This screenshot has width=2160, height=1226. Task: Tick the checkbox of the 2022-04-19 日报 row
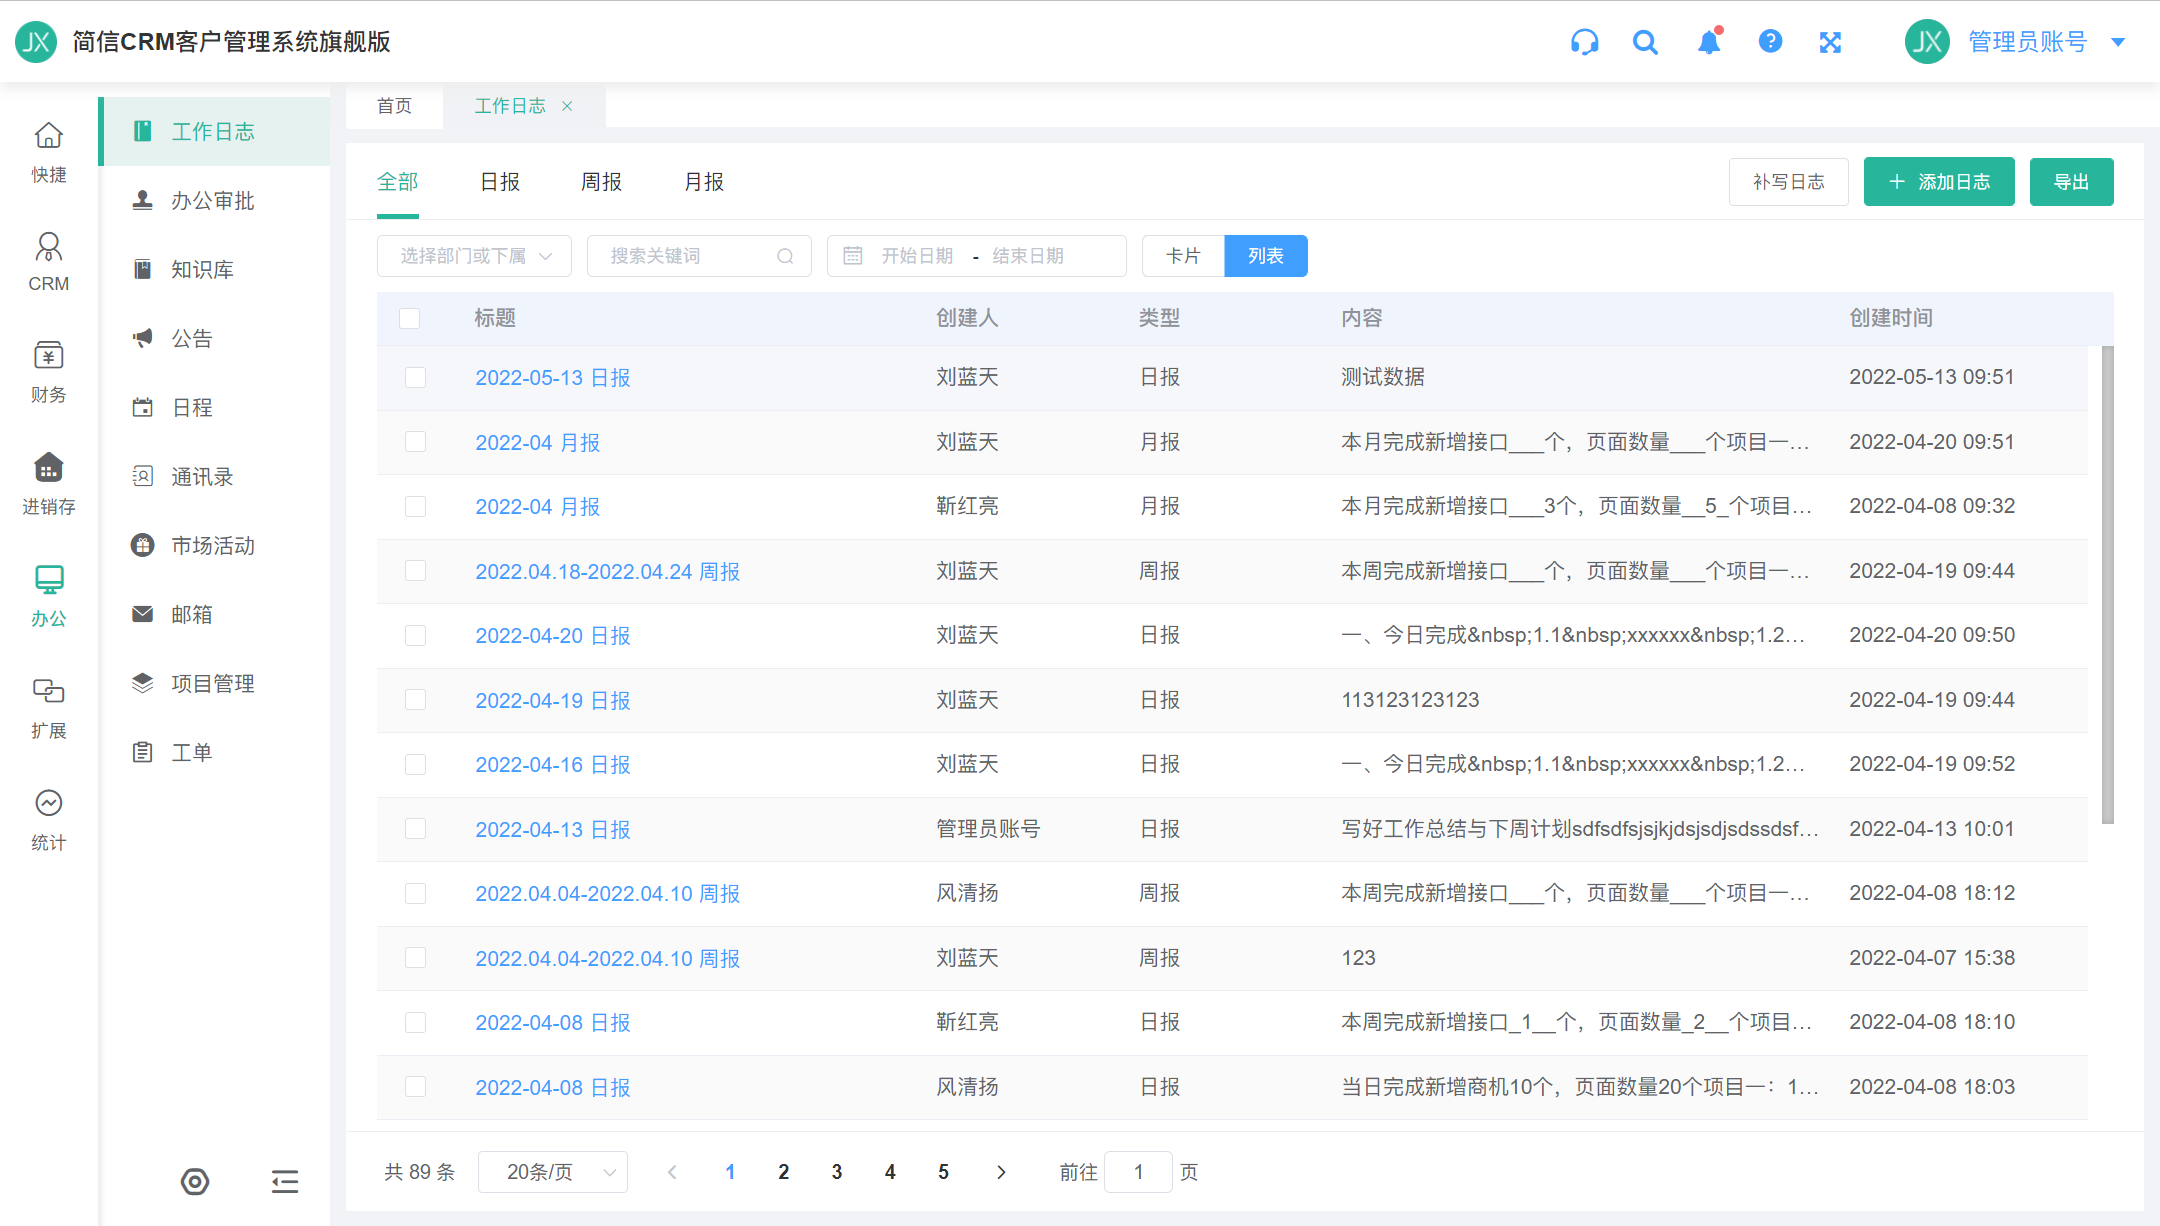(x=415, y=700)
